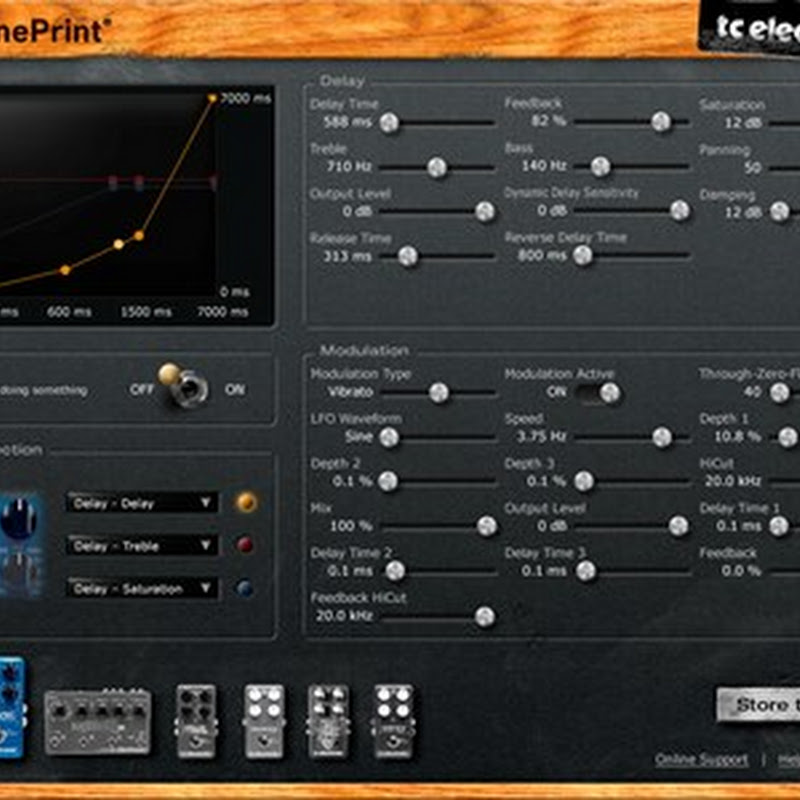Click the Delay Time 2 slider knob

click(395, 571)
